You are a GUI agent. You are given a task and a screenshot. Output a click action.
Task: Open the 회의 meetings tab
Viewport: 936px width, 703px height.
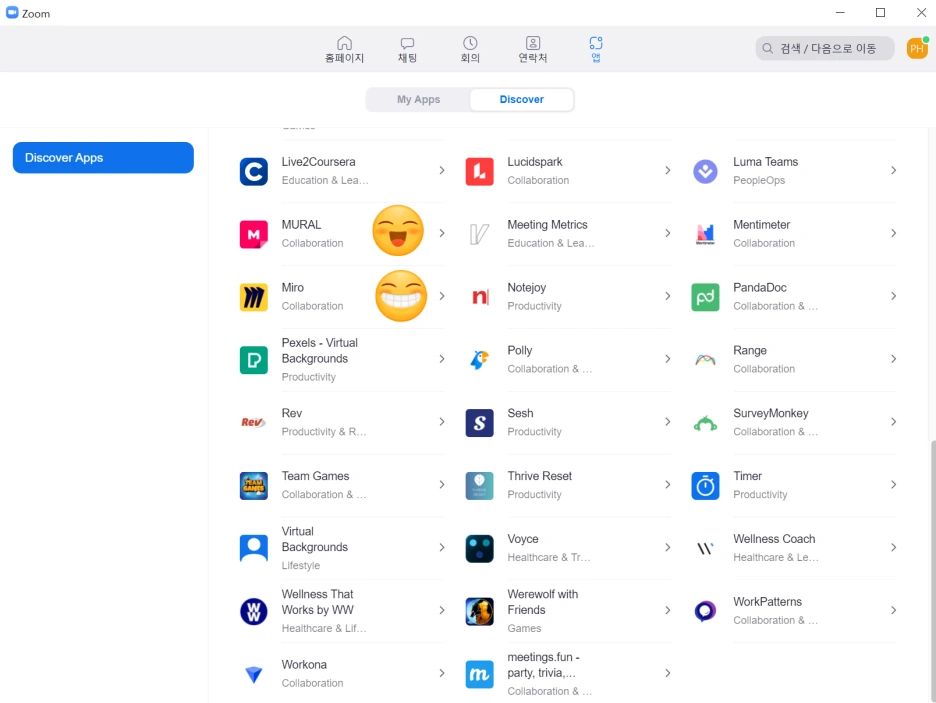[470, 49]
